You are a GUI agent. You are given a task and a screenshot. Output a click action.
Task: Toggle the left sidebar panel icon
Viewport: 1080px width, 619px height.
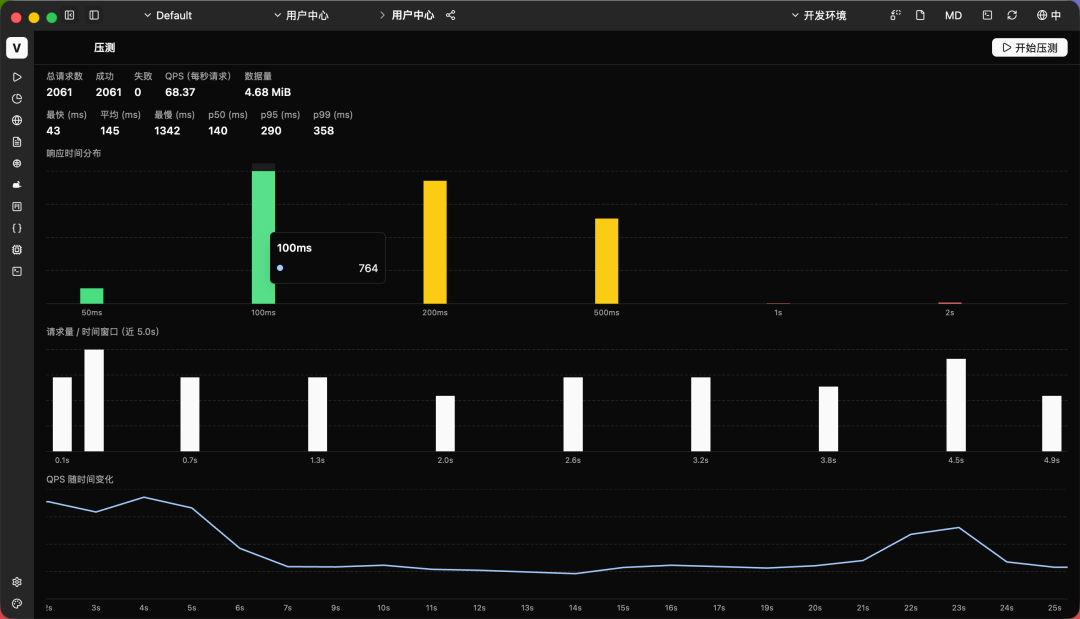[70, 15]
